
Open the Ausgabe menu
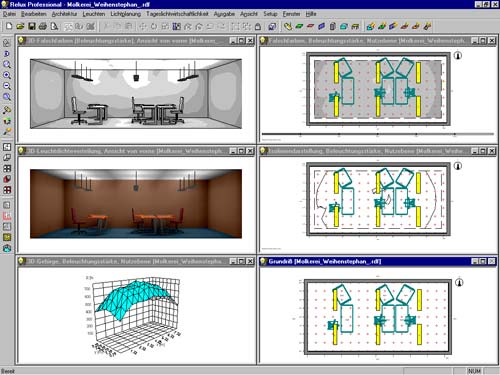[x=224, y=14]
